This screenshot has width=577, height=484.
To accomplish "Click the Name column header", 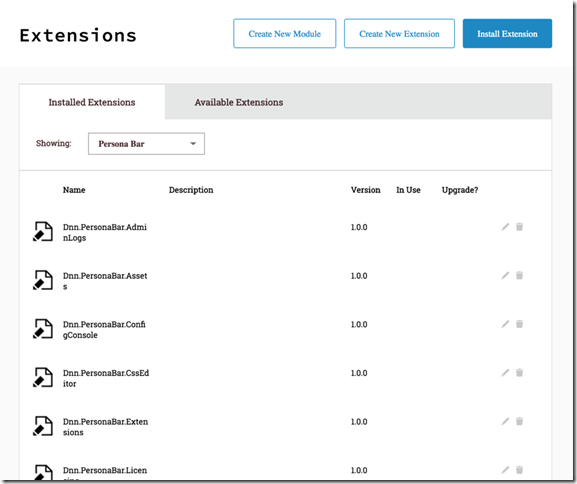I will [74, 190].
